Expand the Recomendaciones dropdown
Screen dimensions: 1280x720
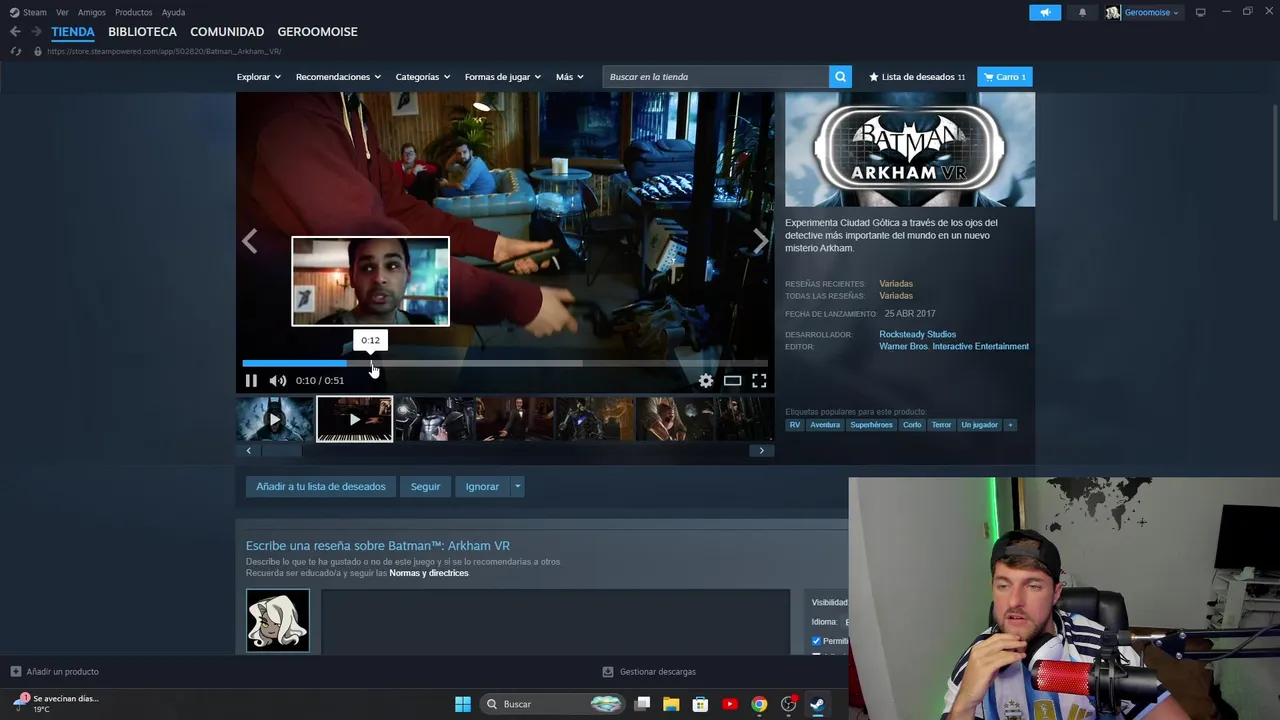coord(338,77)
